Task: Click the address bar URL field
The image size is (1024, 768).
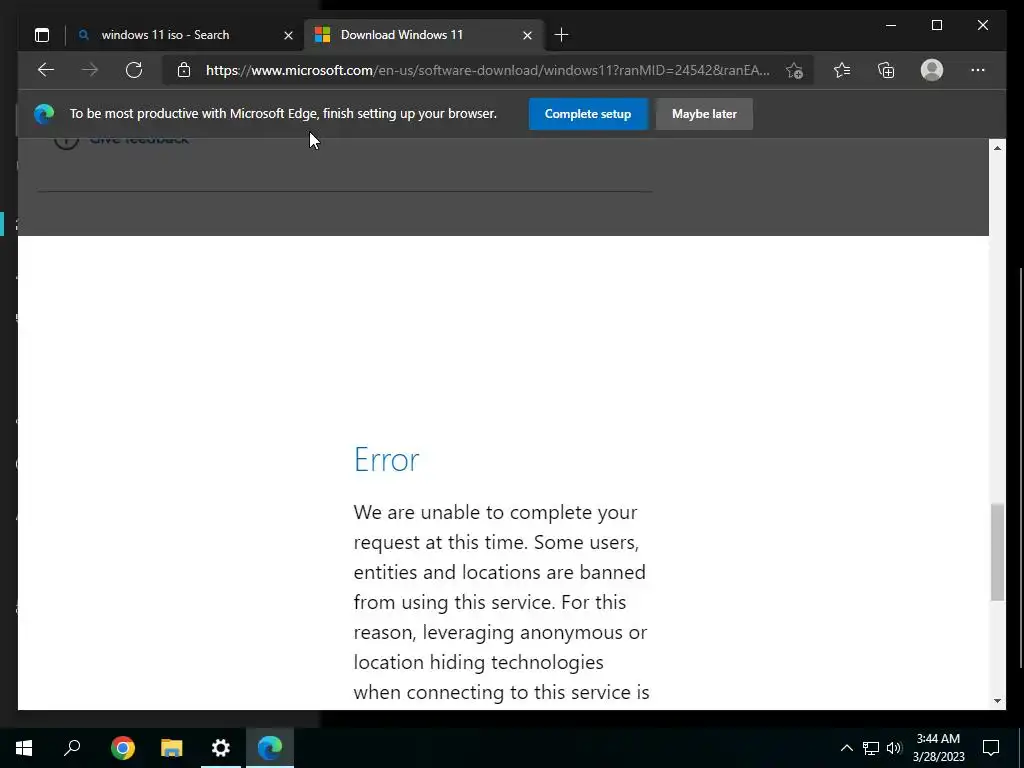Action: [x=488, y=70]
